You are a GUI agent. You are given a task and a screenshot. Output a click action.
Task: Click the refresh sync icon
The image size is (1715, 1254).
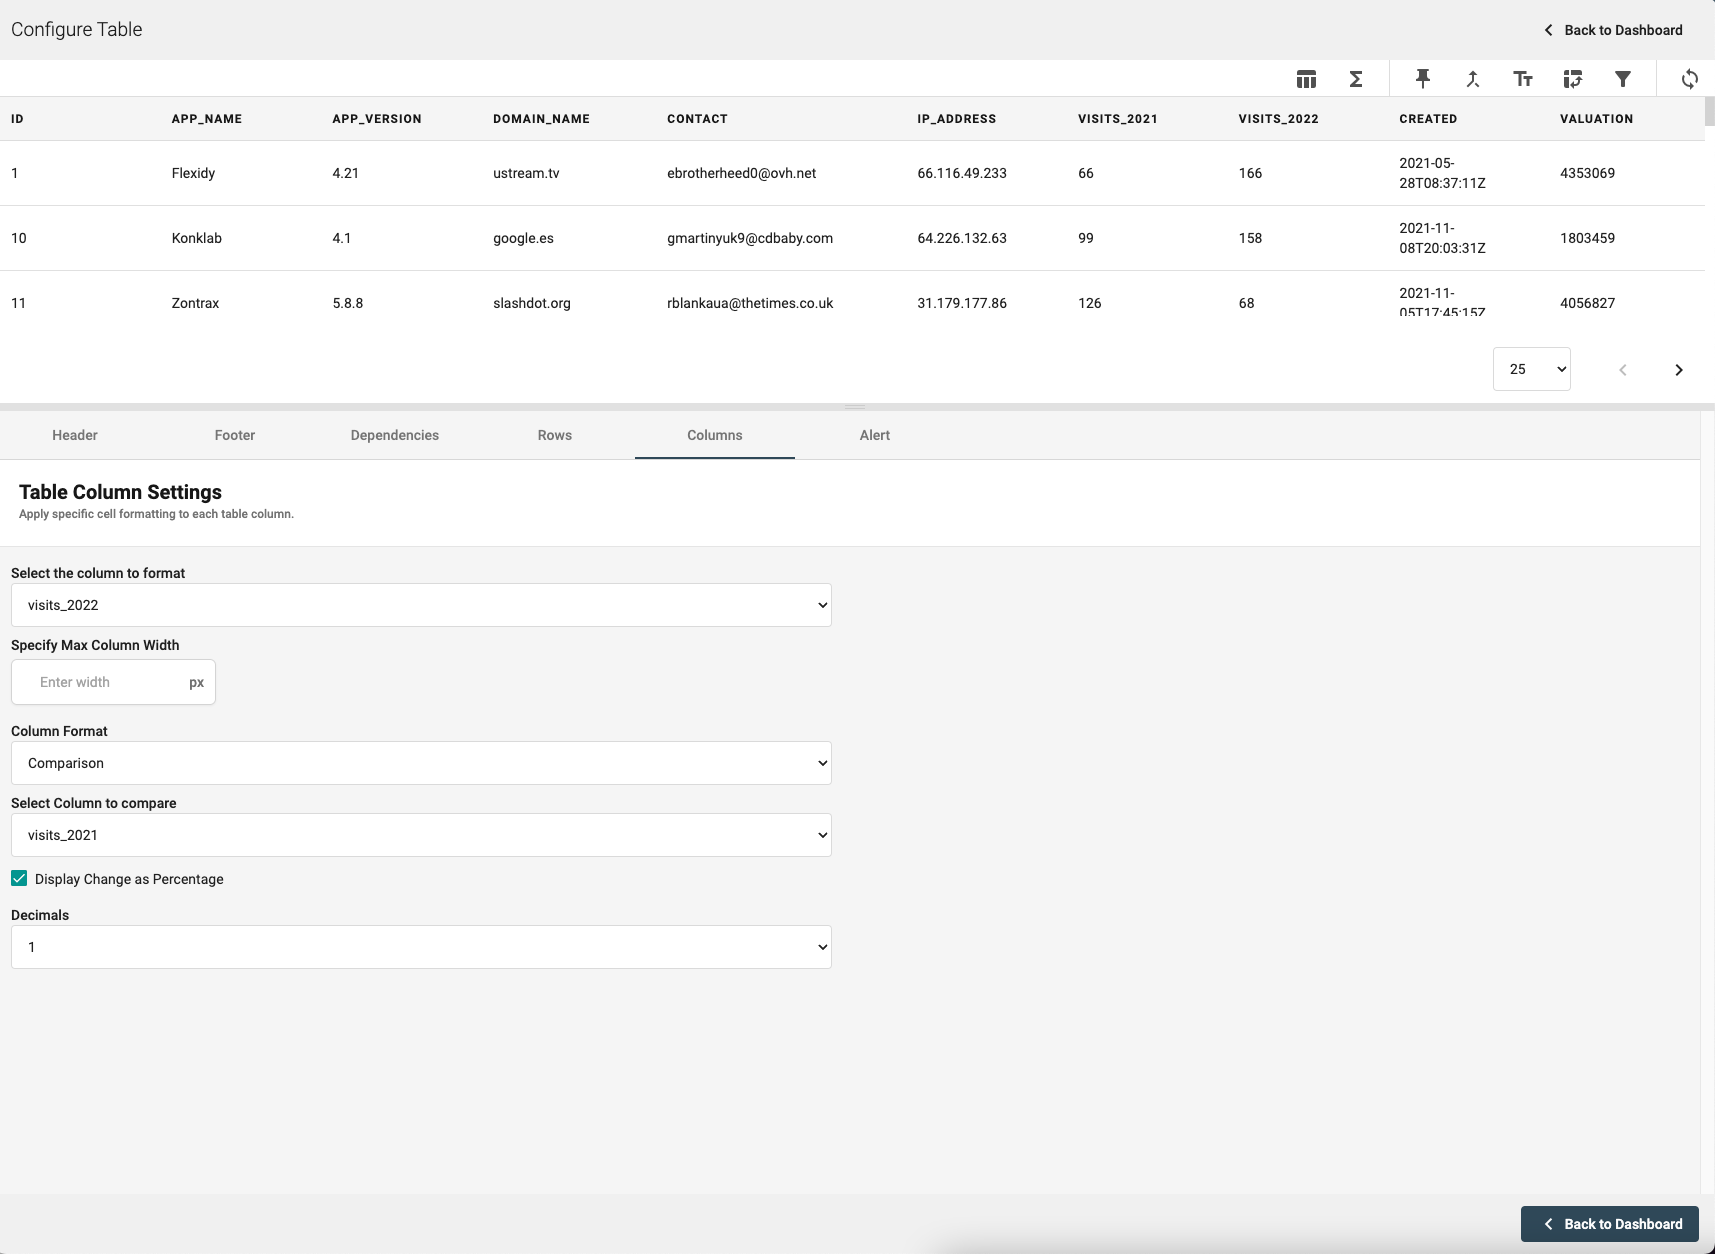[x=1689, y=79]
